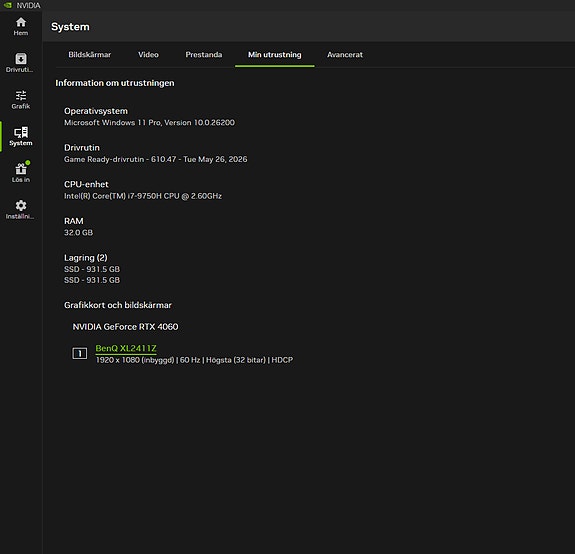This screenshot has height=554, width=575.
Task: Click the NVIDIA GeForce RTX 4060 entry
Action: [x=125, y=327]
